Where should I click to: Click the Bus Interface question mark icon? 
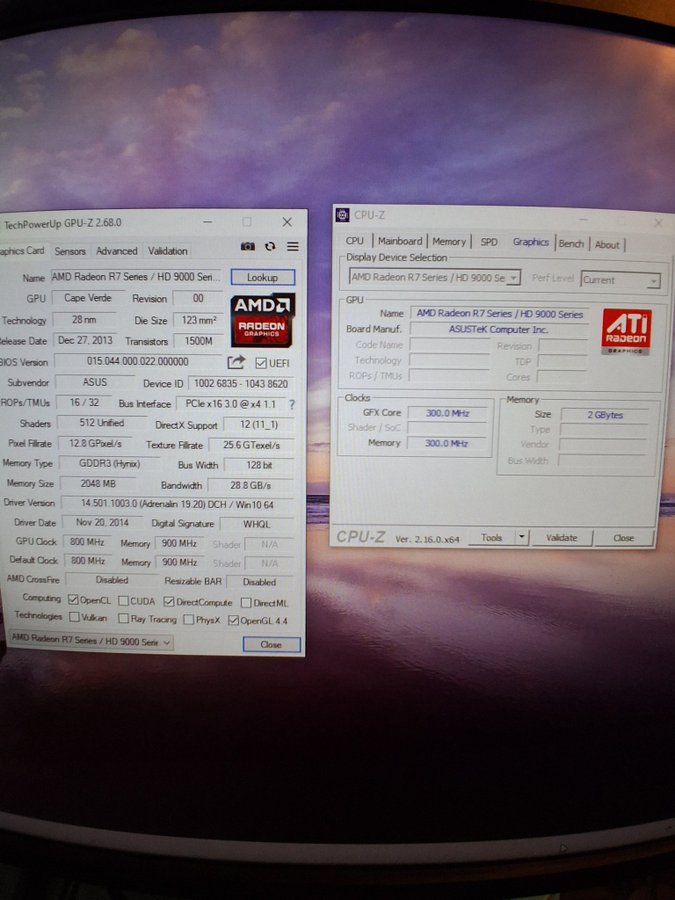click(x=291, y=405)
